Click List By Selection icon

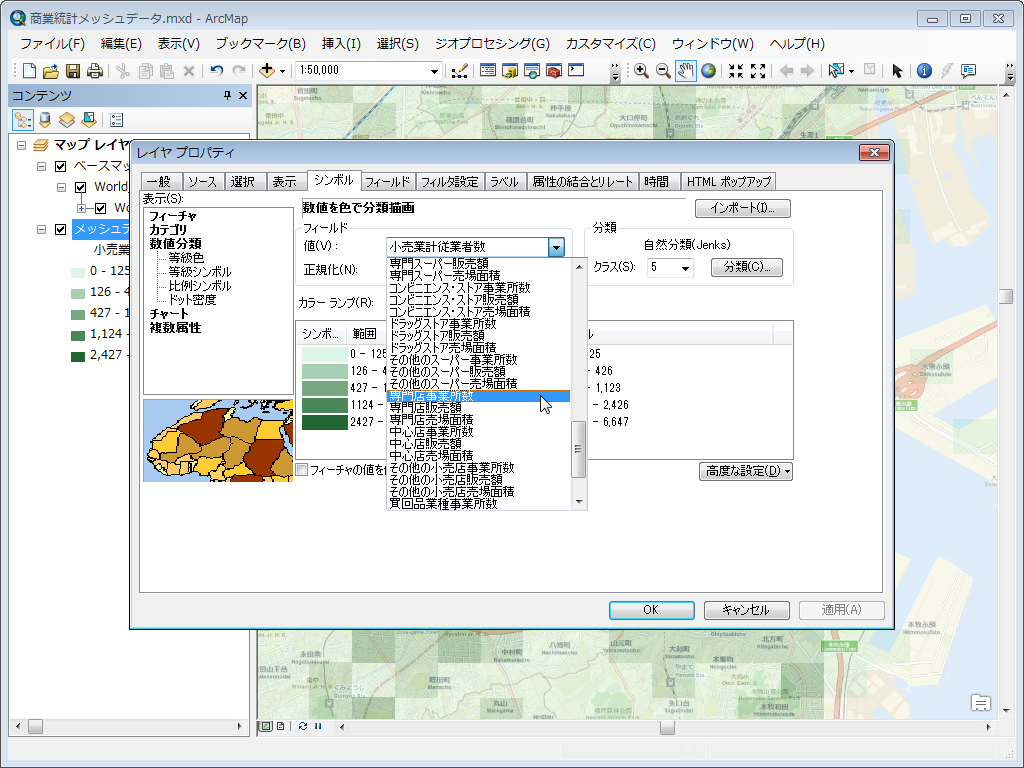pyautogui.click(x=89, y=120)
